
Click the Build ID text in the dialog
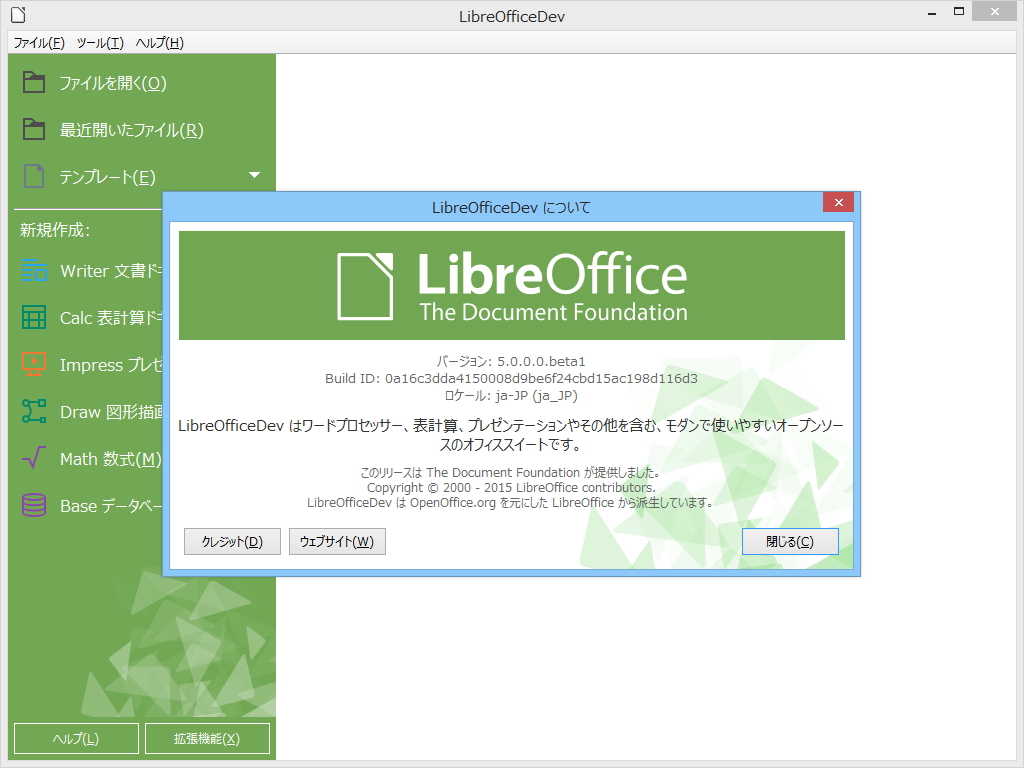pyautogui.click(x=512, y=378)
